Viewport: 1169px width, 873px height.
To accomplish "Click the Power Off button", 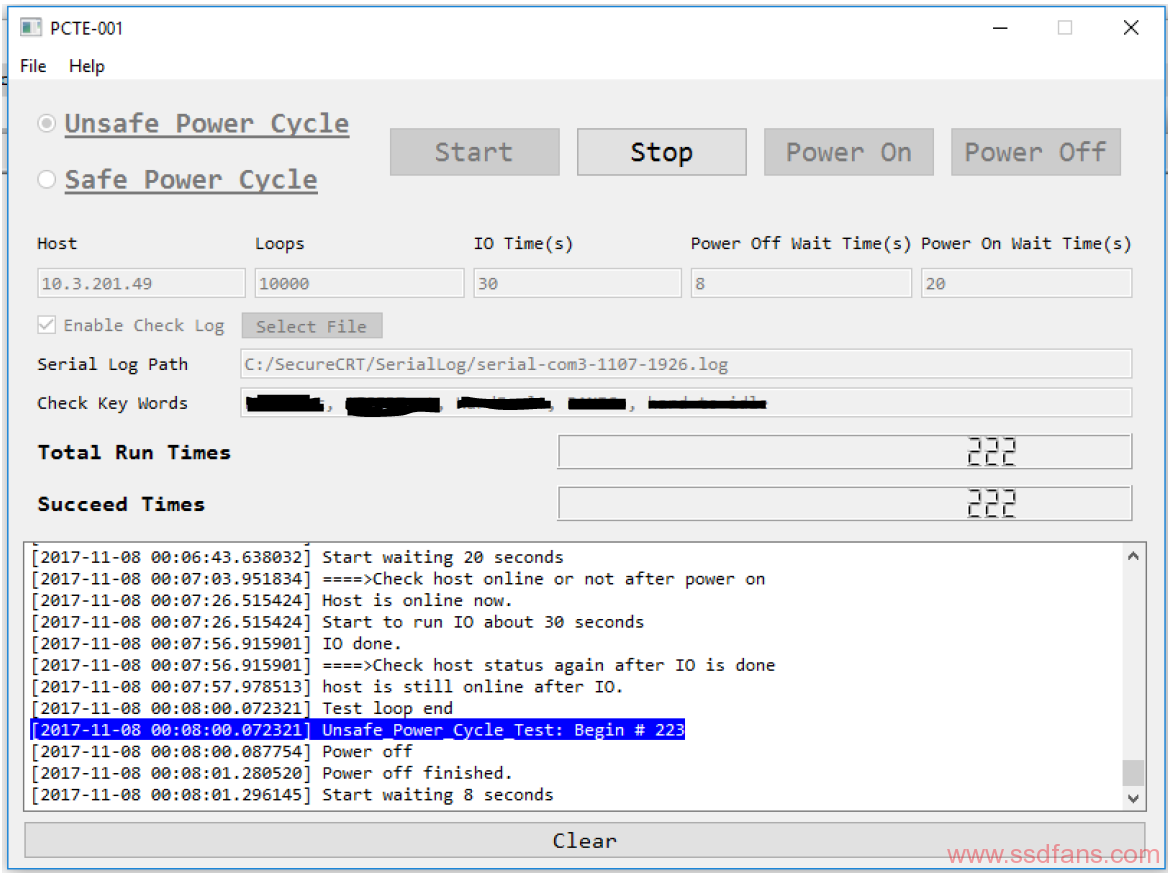I will pos(1036,152).
